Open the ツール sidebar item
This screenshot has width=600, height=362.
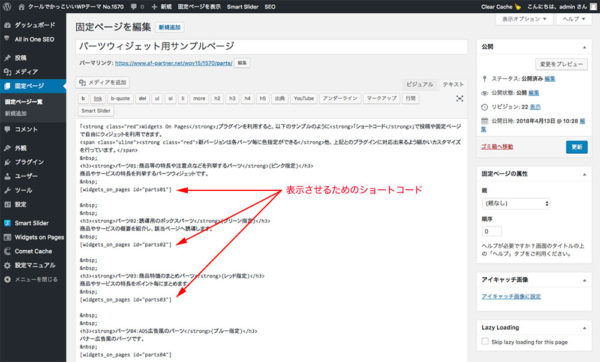click(x=33, y=190)
